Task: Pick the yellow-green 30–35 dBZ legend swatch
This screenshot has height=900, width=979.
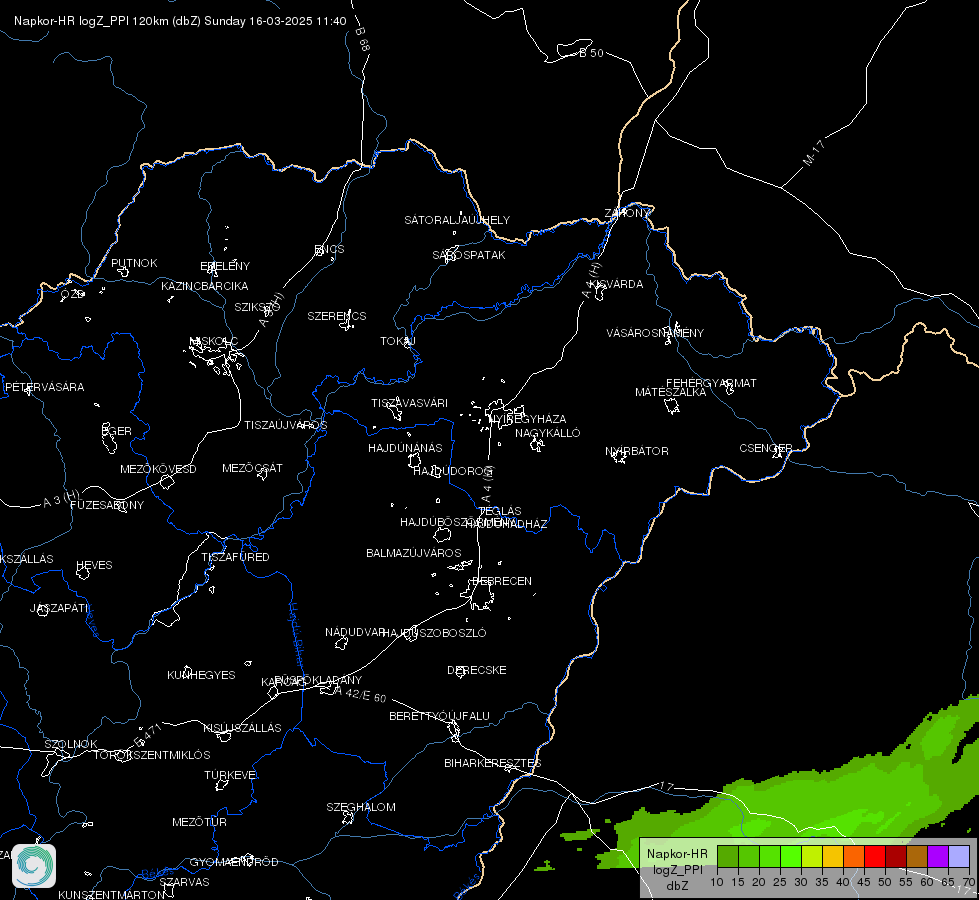Action: coord(812,856)
